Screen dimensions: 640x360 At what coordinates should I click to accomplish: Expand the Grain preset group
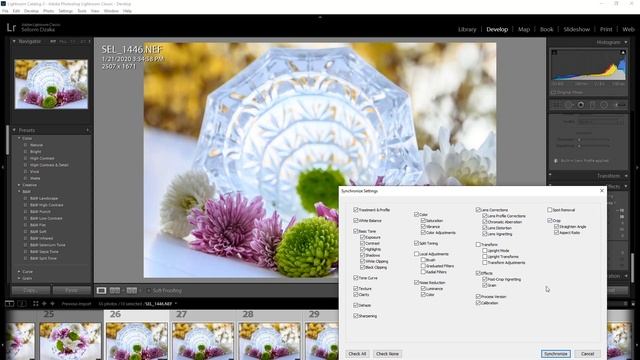(19, 278)
